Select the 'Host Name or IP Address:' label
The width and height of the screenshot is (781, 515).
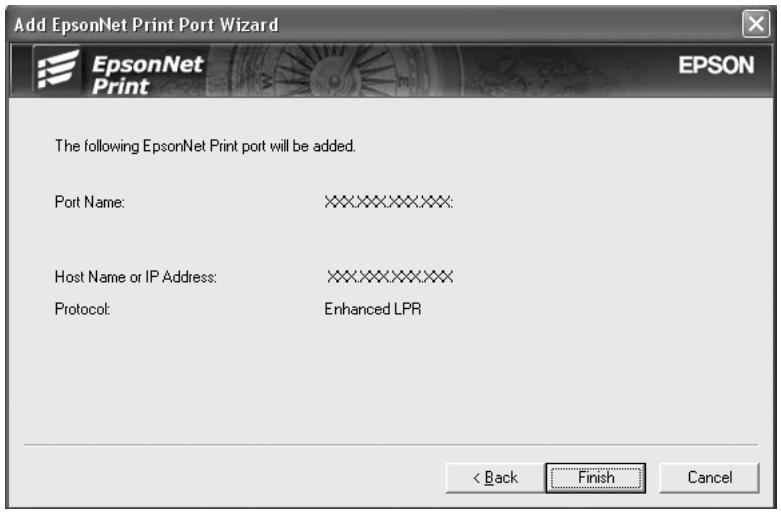pyautogui.click(x=135, y=277)
